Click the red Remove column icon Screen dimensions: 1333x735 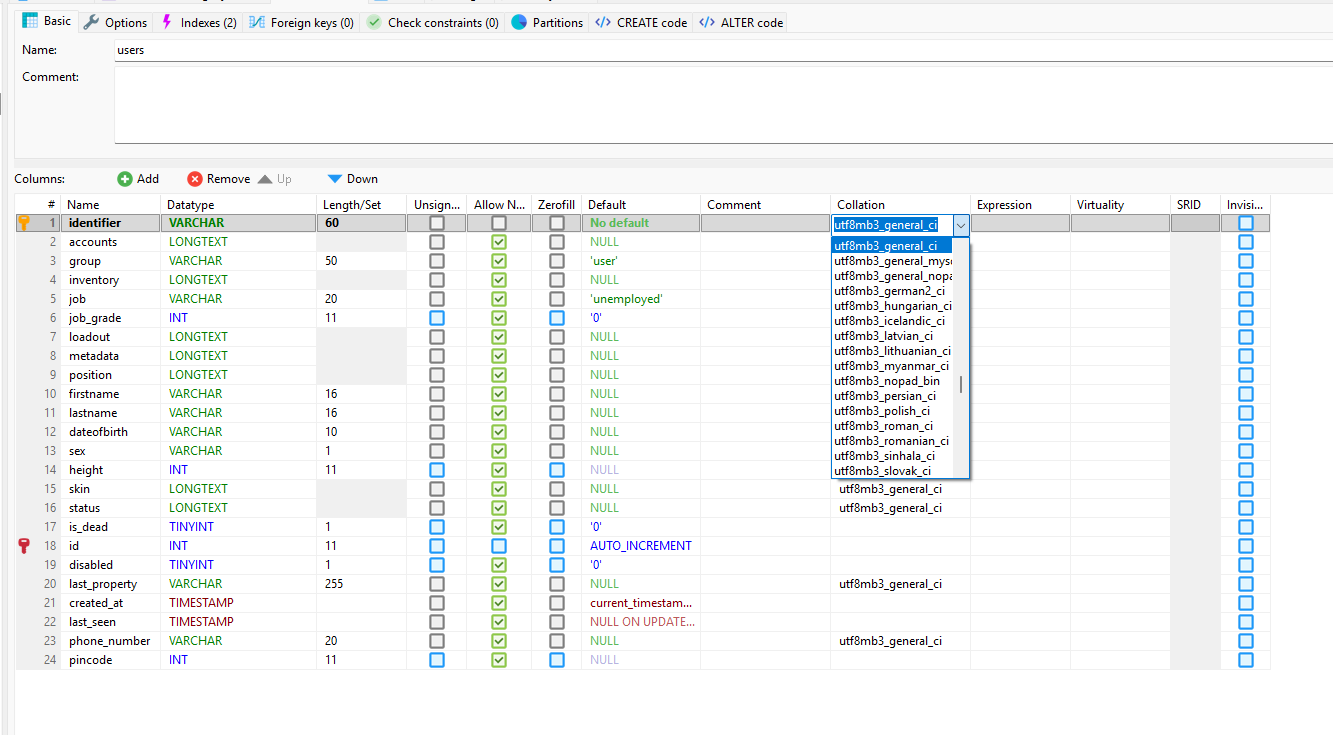click(x=195, y=179)
